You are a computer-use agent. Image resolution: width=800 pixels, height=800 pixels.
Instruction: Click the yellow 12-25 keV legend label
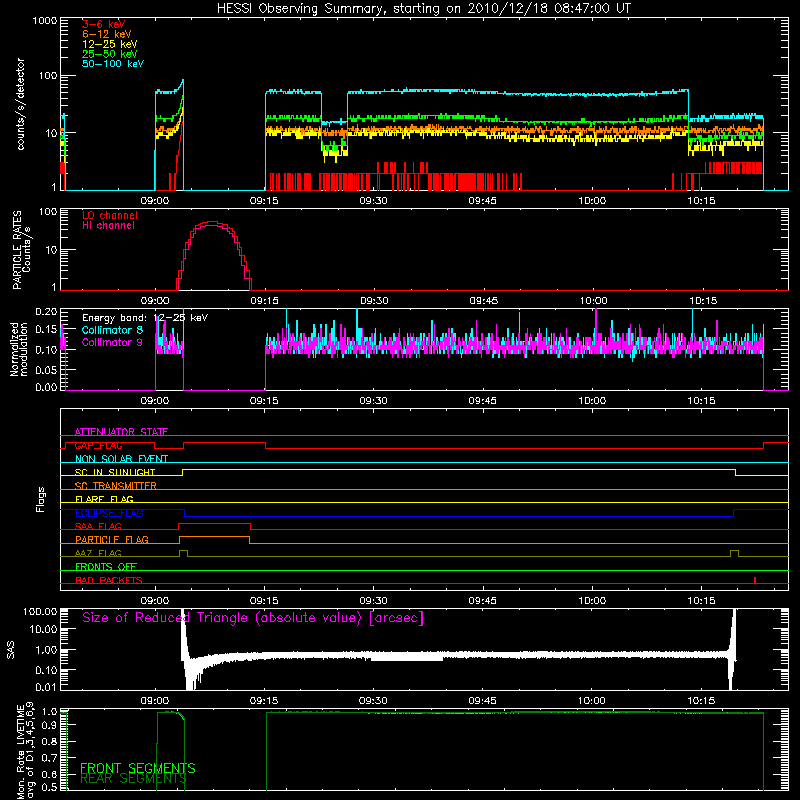(110, 44)
